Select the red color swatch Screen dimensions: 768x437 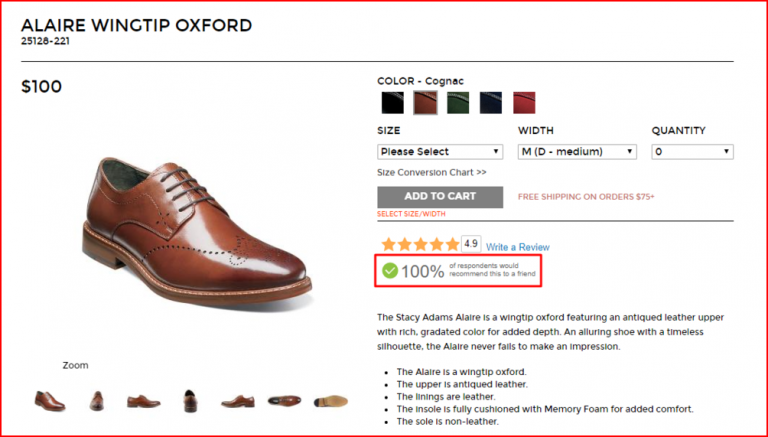tap(524, 102)
